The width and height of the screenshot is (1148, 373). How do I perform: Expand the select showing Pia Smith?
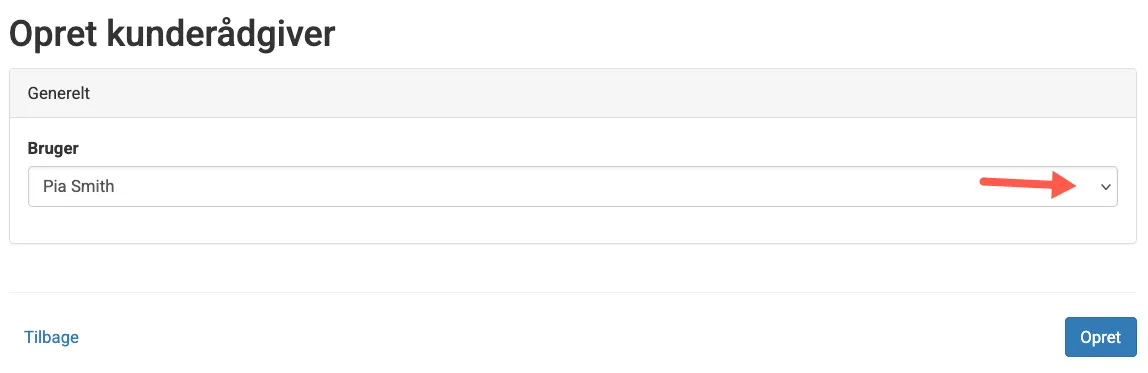573,186
